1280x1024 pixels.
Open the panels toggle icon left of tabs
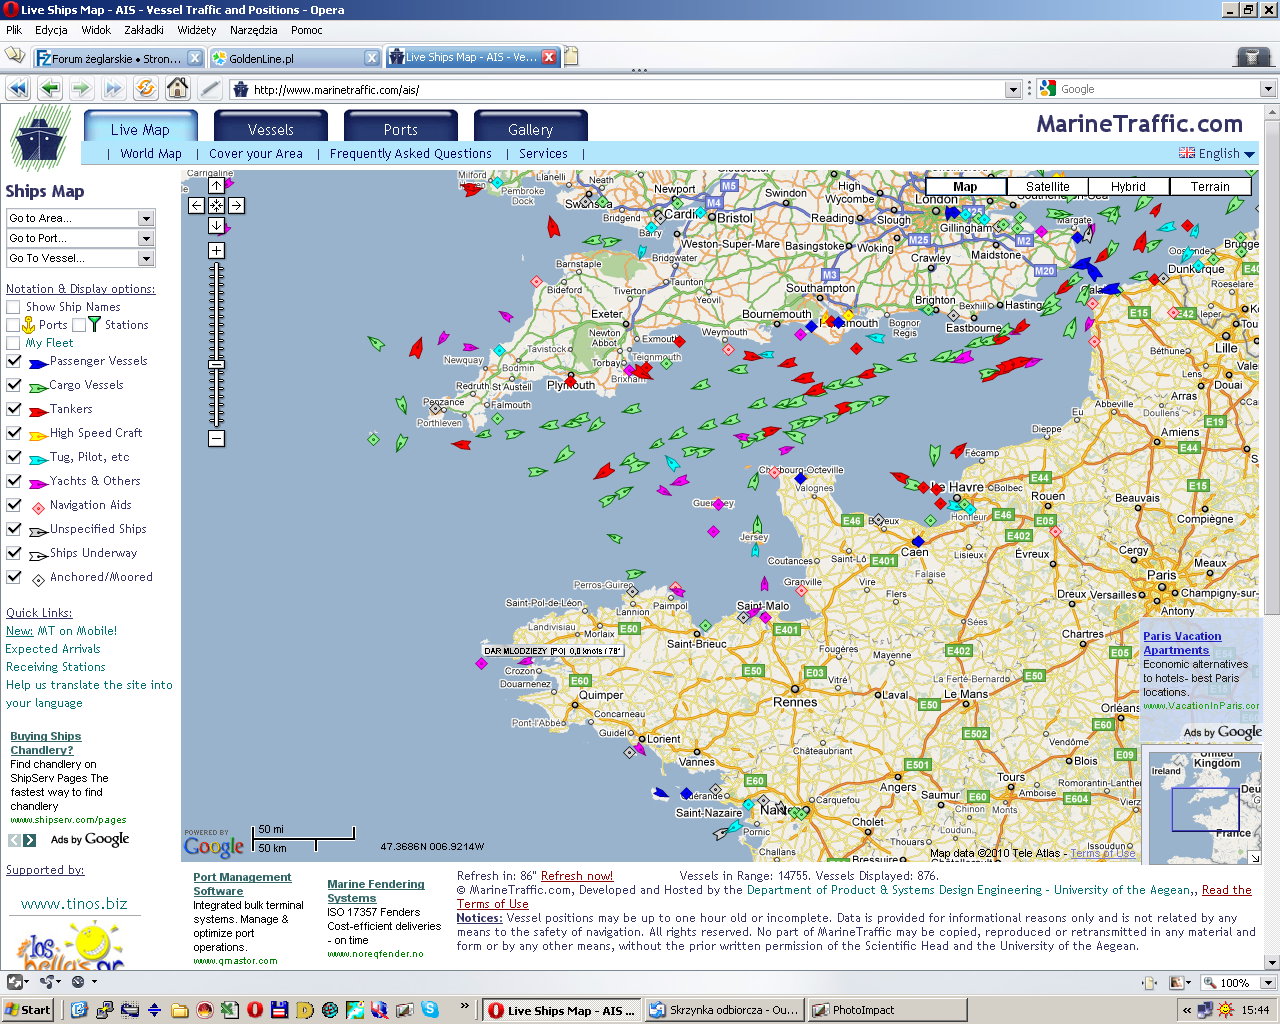14,55
